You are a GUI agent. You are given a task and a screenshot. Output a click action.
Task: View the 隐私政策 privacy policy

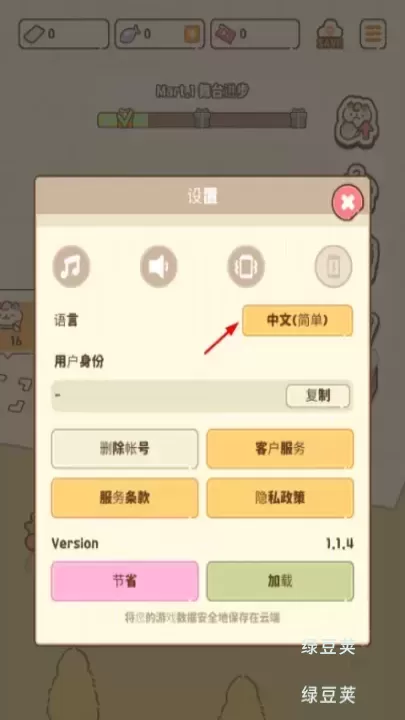click(x=280, y=498)
